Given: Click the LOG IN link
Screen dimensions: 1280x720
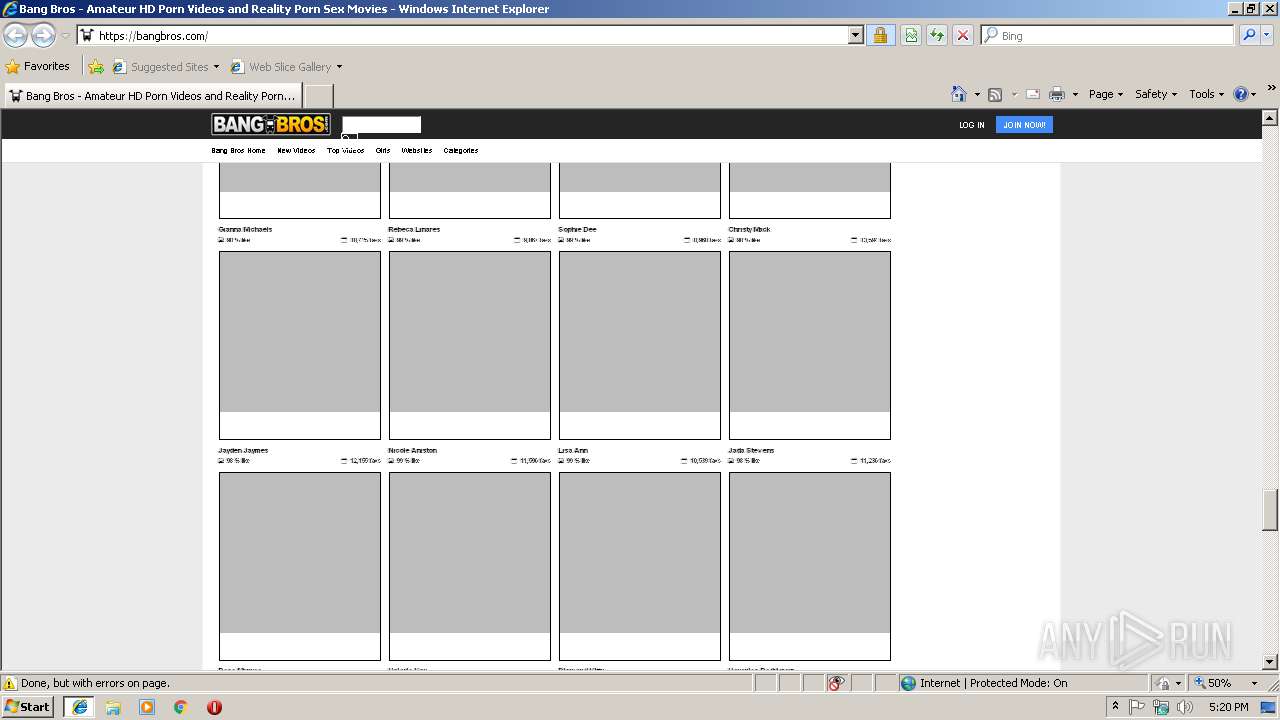Looking at the screenshot, I should coord(971,125).
